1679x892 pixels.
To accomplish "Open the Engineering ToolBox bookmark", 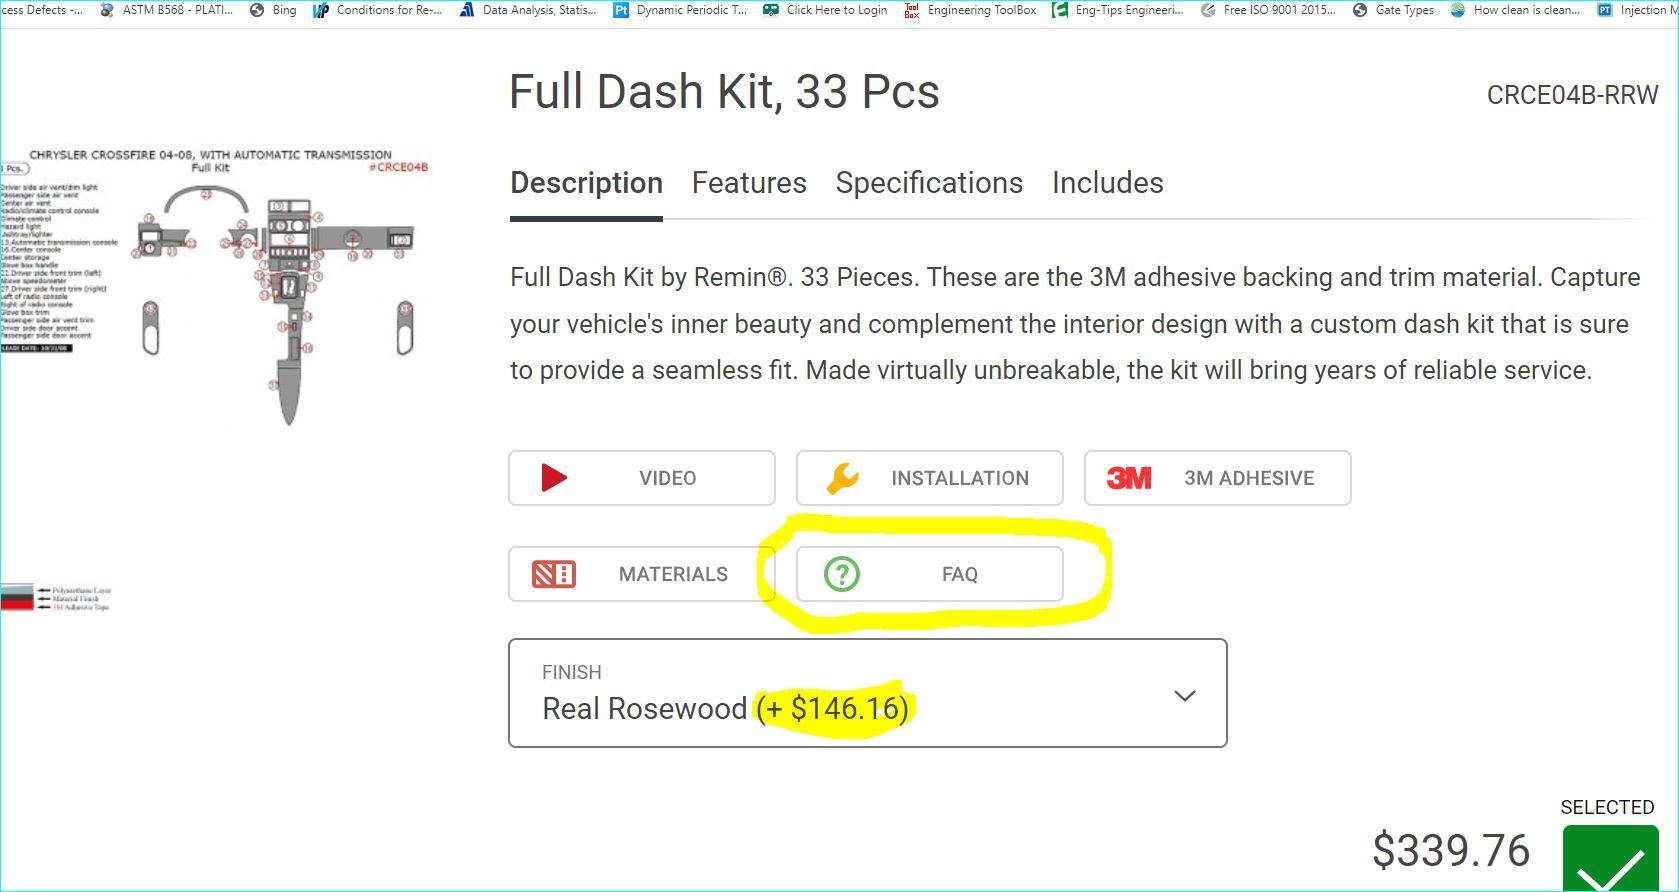I will (970, 10).
